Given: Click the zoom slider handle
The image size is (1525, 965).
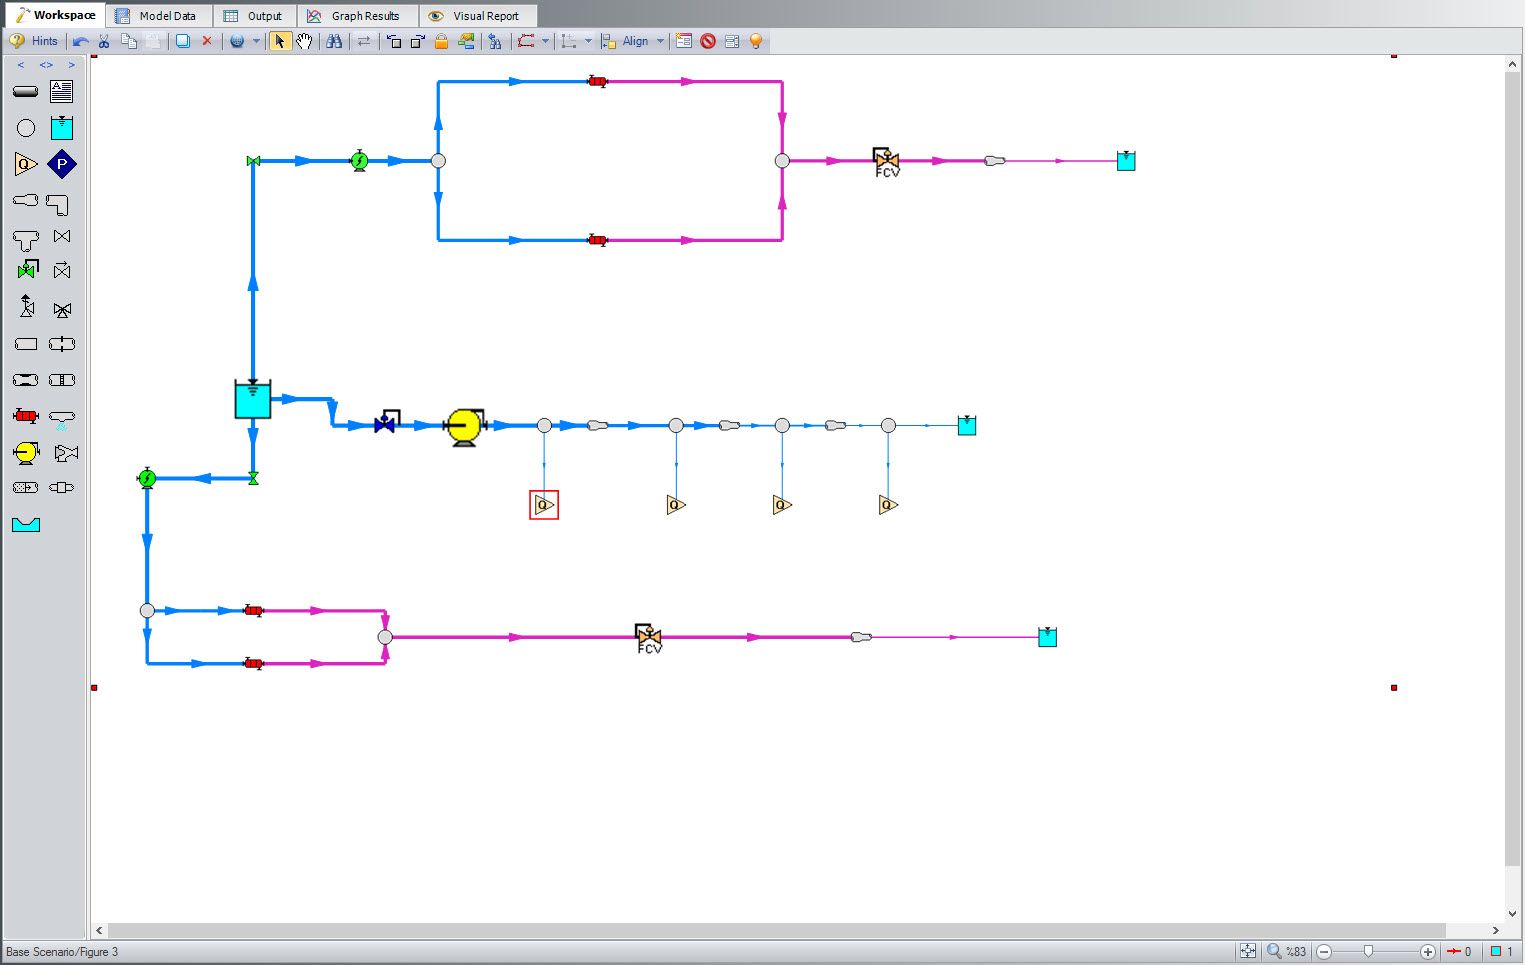Looking at the screenshot, I should 1368,951.
